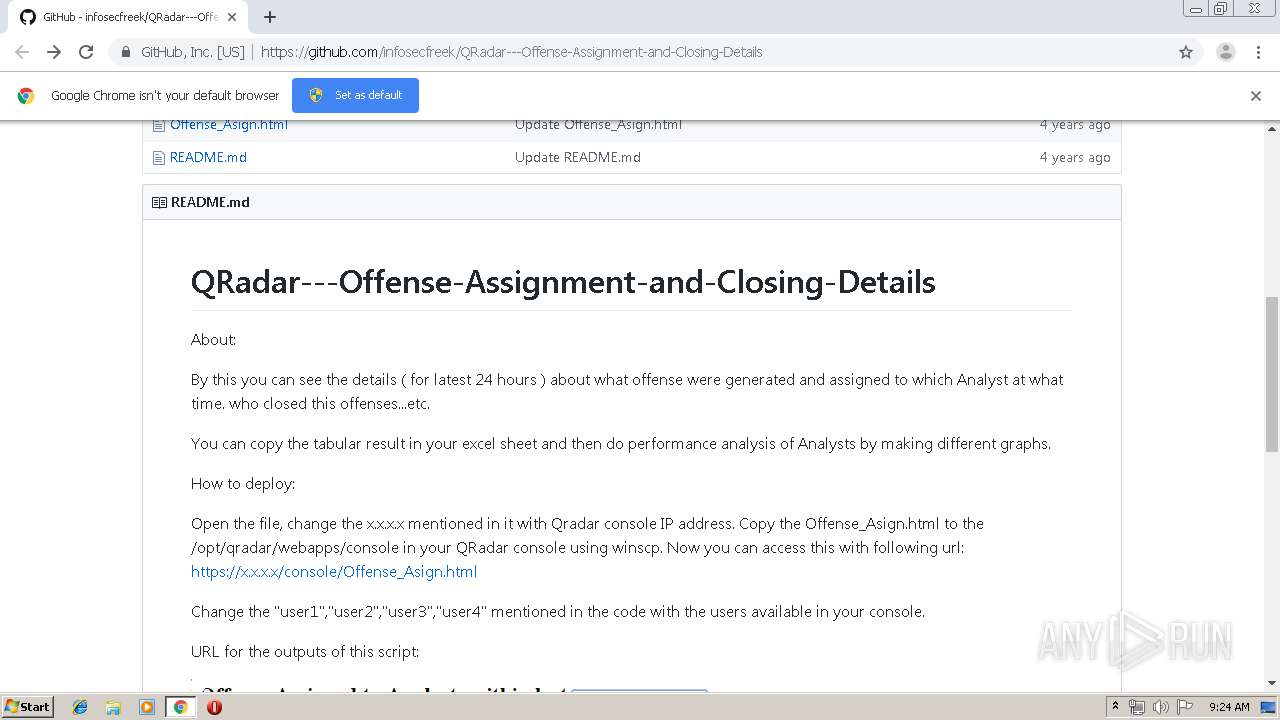
Task: Click the README title heading text
Action: coord(563,282)
